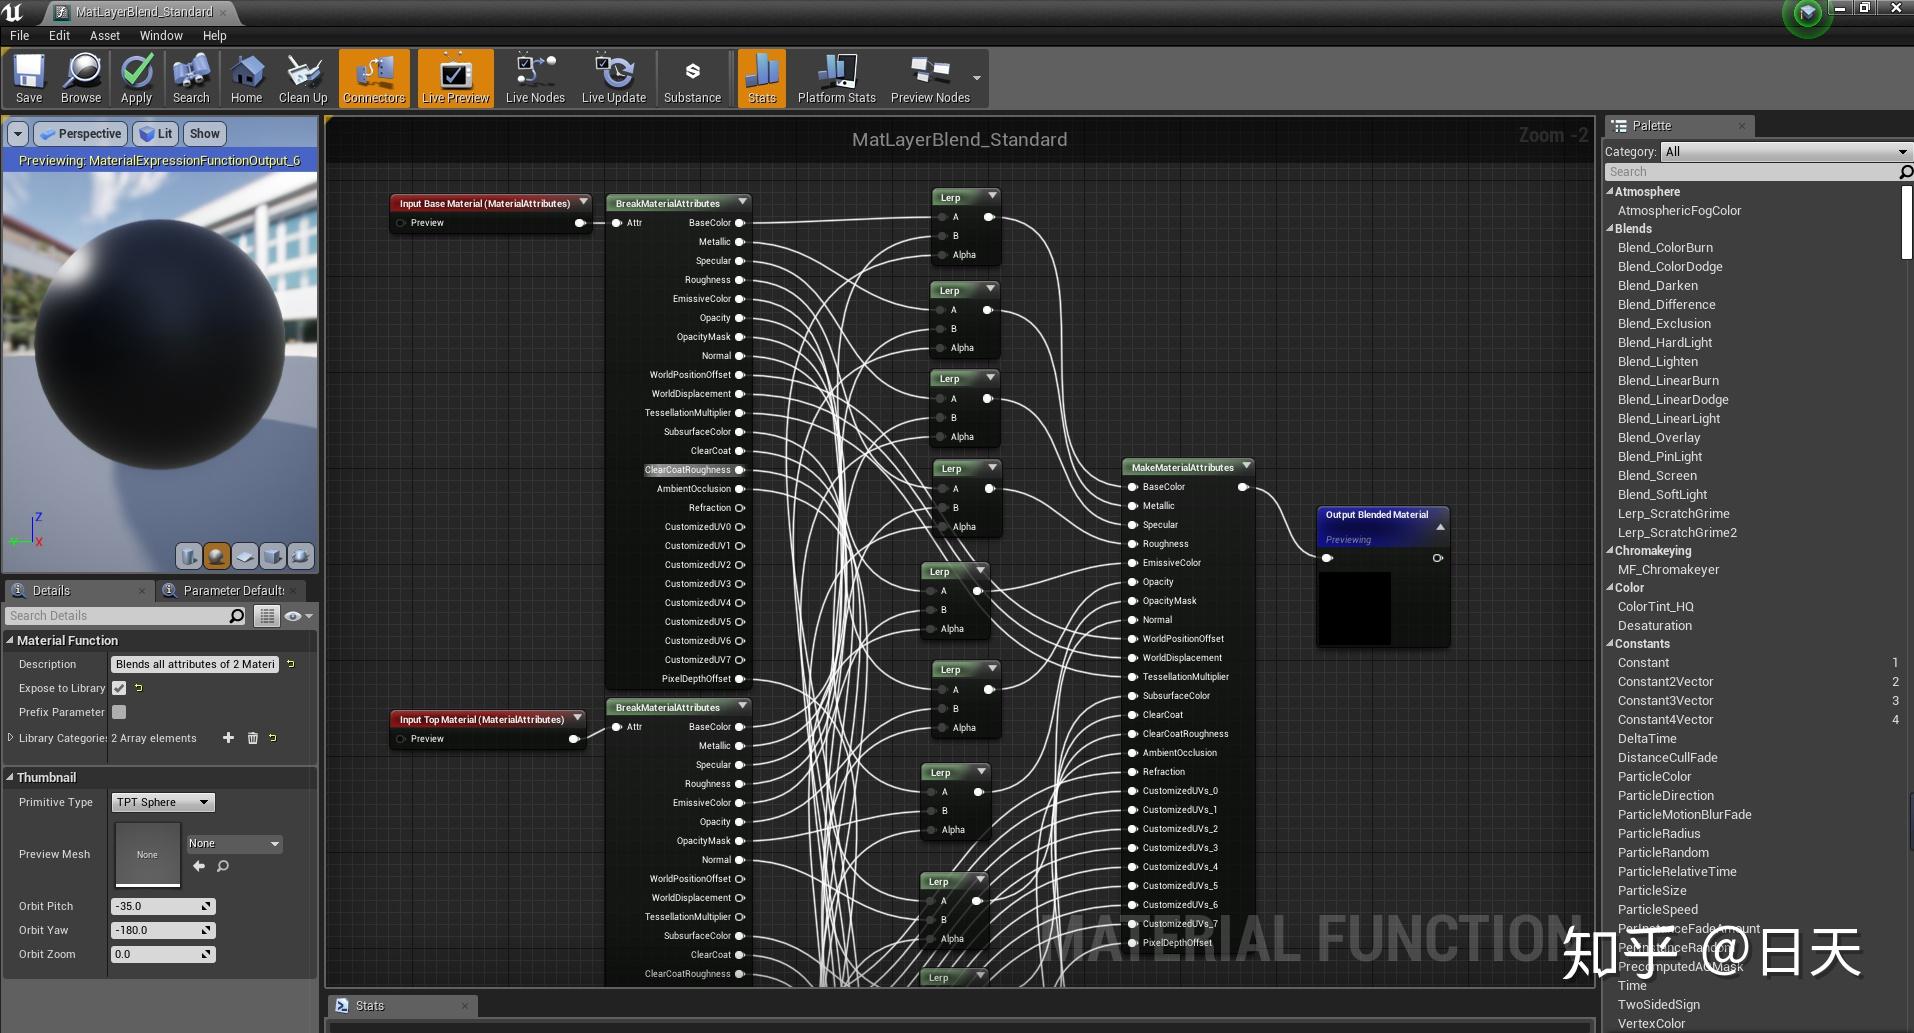Enable the Prefix Parameter checkbox
This screenshot has width=1914, height=1033.
pyautogui.click(x=120, y=712)
